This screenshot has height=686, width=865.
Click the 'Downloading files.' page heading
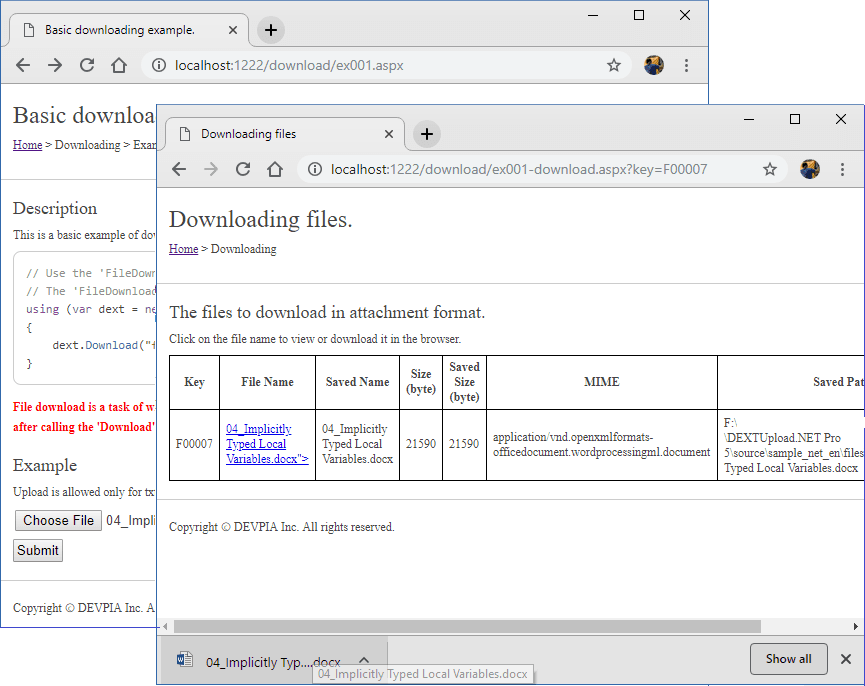click(x=260, y=219)
